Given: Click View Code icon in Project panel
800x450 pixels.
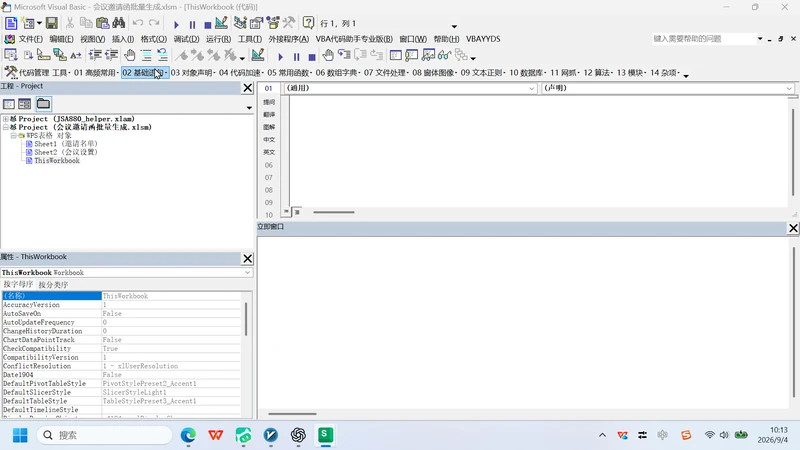Looking at the screenshot, I should [x=9, y=104].
